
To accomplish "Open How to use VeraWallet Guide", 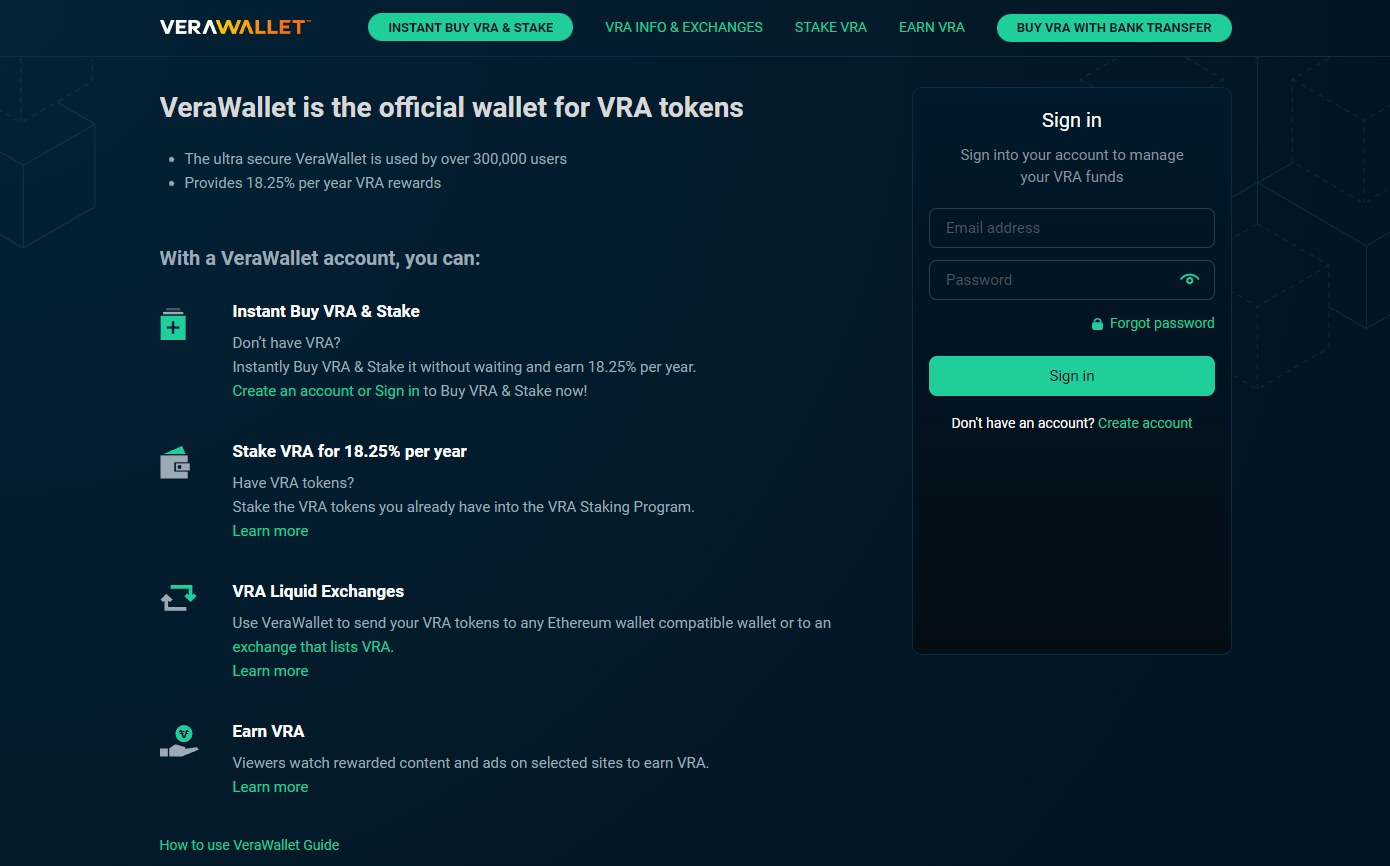I will (x=249, y=845).
